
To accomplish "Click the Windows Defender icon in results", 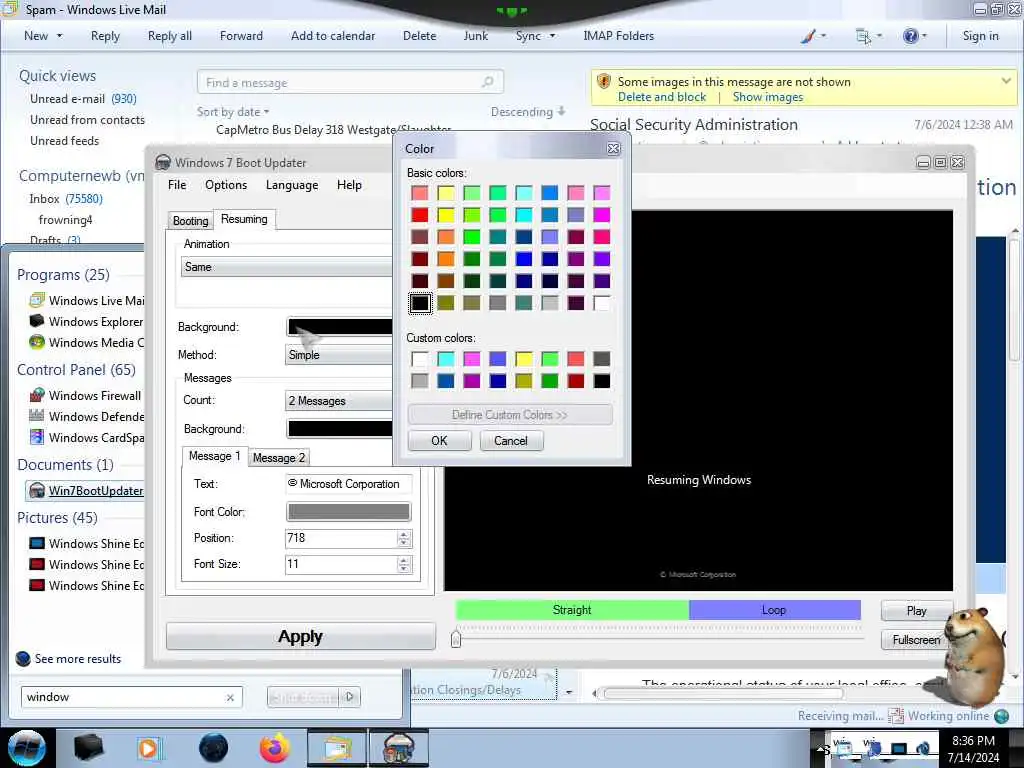I will pos(37,416).
